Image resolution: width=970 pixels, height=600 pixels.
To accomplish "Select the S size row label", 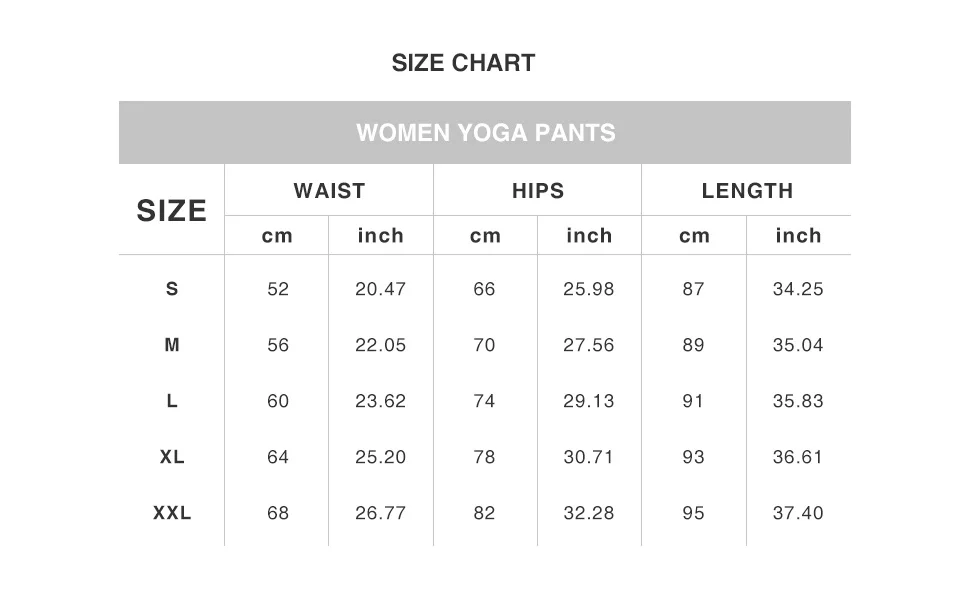I will [172, 289].
